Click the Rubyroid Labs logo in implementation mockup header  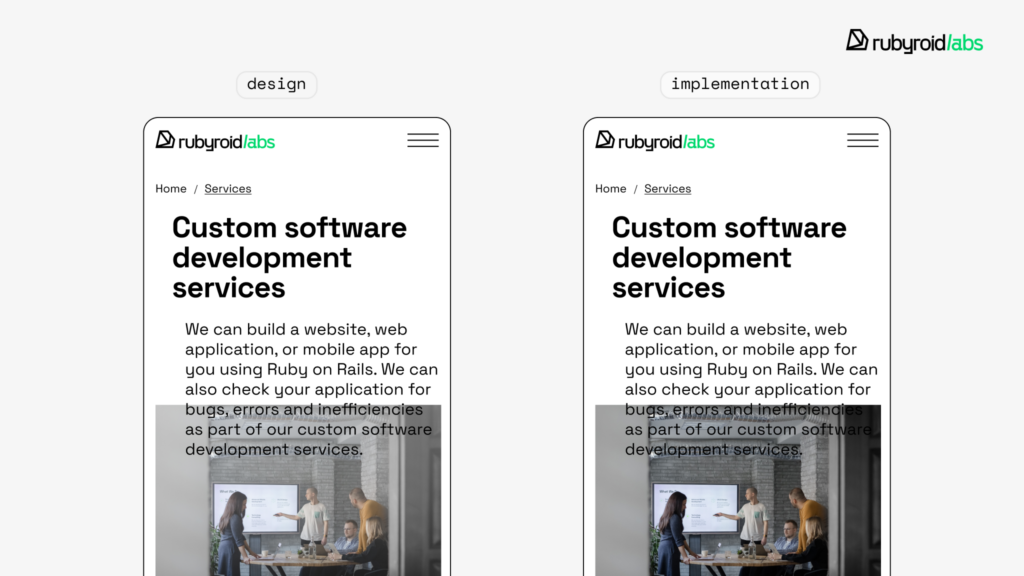coord(655,141)
